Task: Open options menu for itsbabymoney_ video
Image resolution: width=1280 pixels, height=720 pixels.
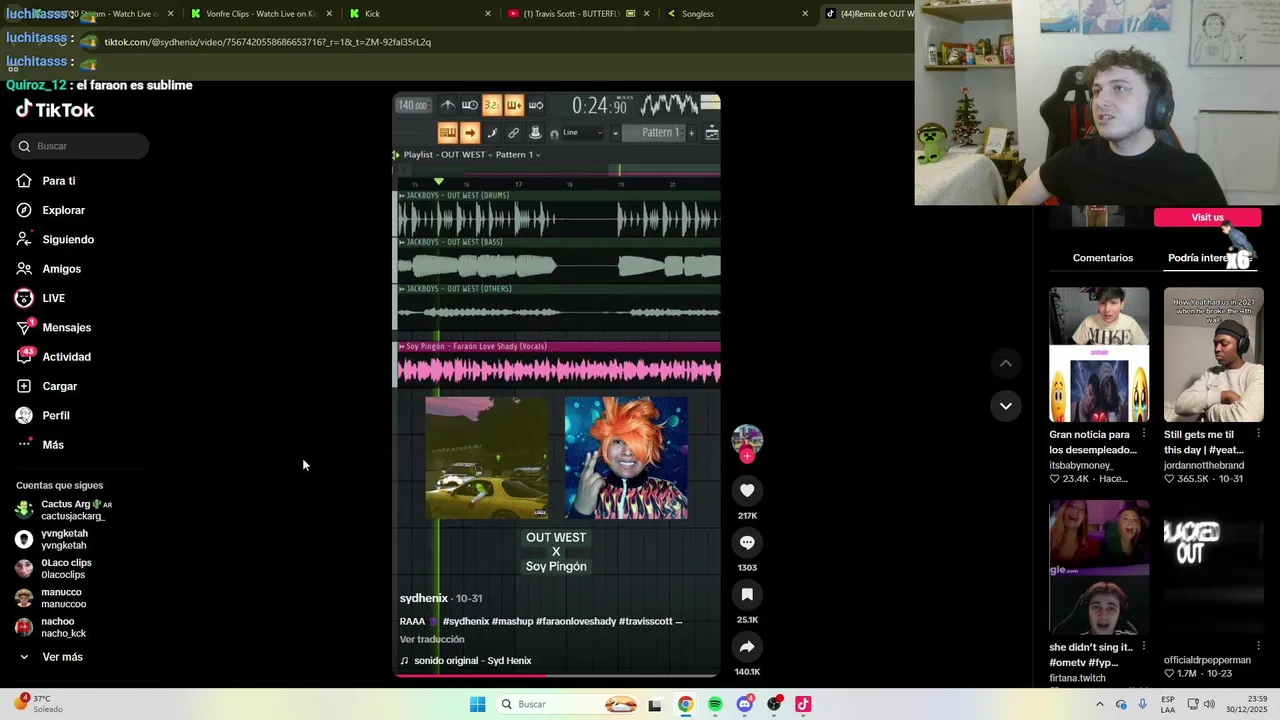Action: pyautogui.click(x=1144, y=434)
